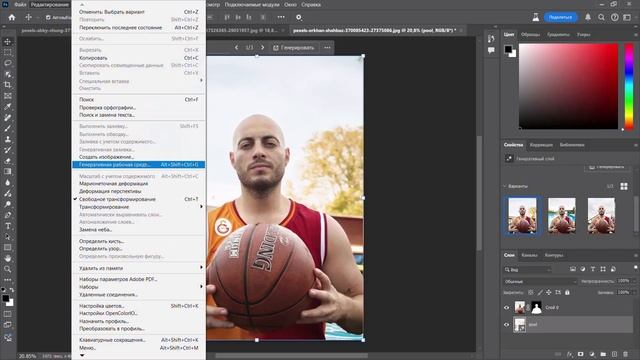Select the Eraser tool
This screenshot has width=640, height=360.
[x=8, y=161]
